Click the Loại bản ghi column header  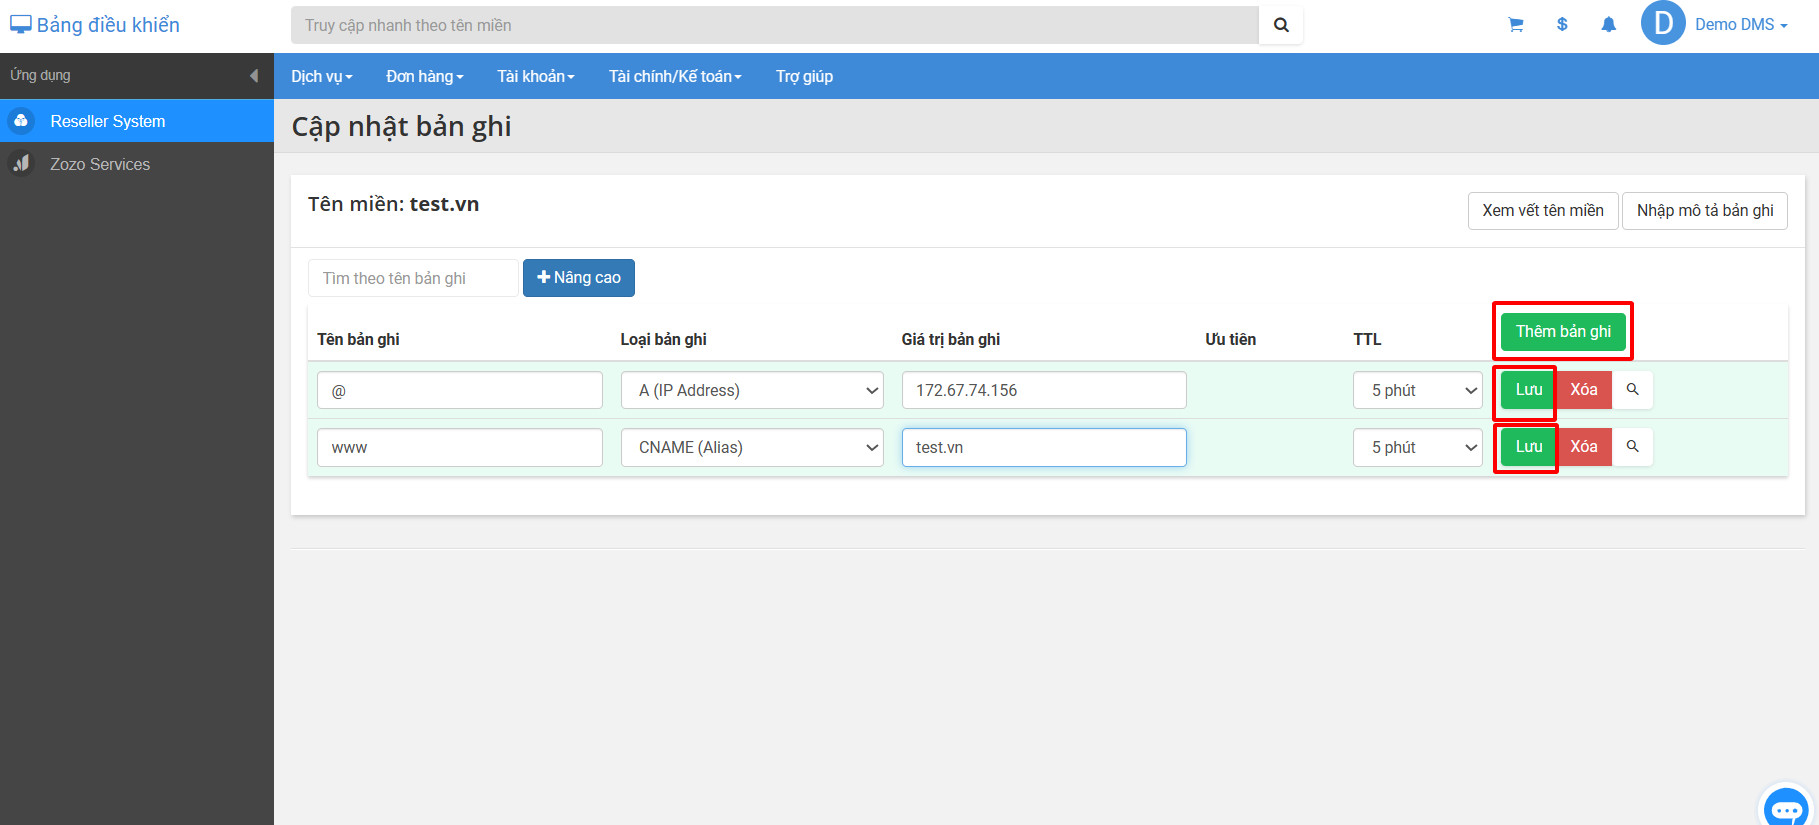[663, 339]
